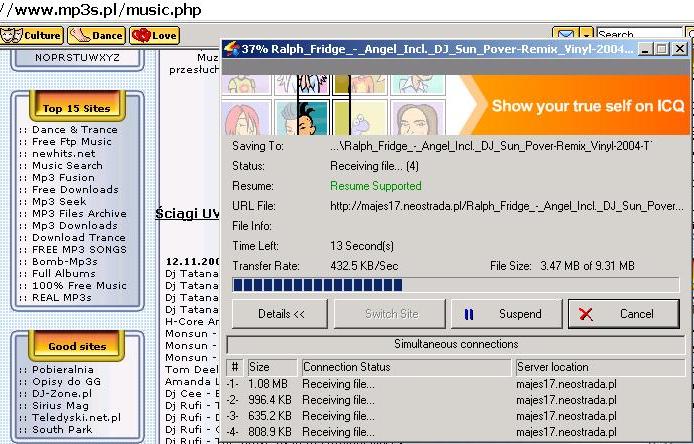This screenshot has height=444, width=694.
Task: Click the Connection Status column header
Action: pos(406,367)
